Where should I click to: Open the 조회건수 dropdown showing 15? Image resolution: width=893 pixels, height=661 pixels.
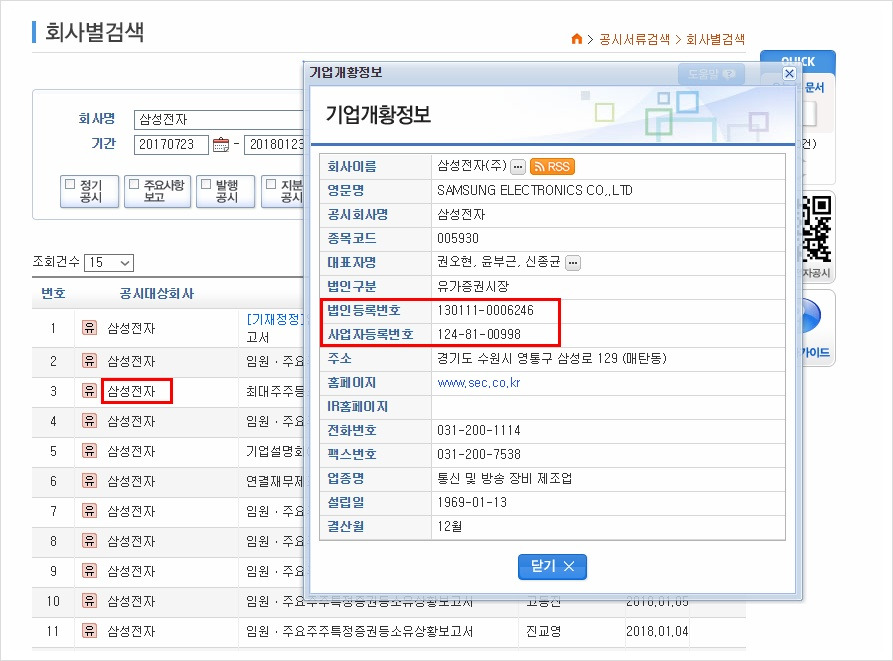109,262
